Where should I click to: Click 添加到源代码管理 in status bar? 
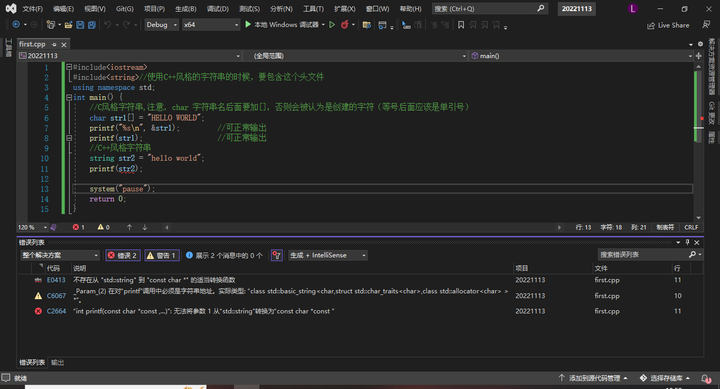click(x=593, y=378)
